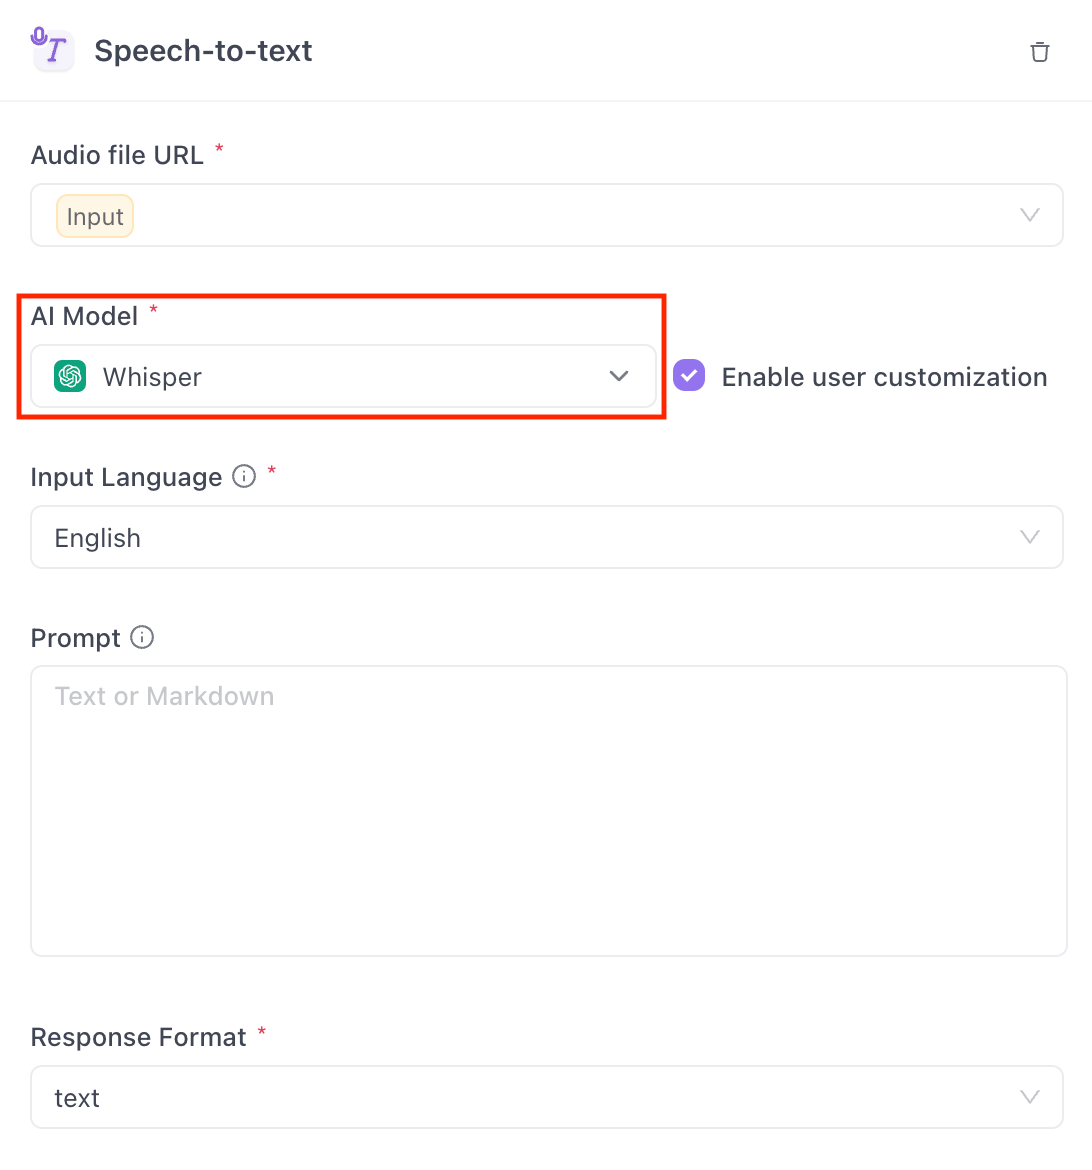This screenshot has width=1092, height=1170.
Task: Click the OpenAI Whisper logo icon
Action: coord(70,376)
